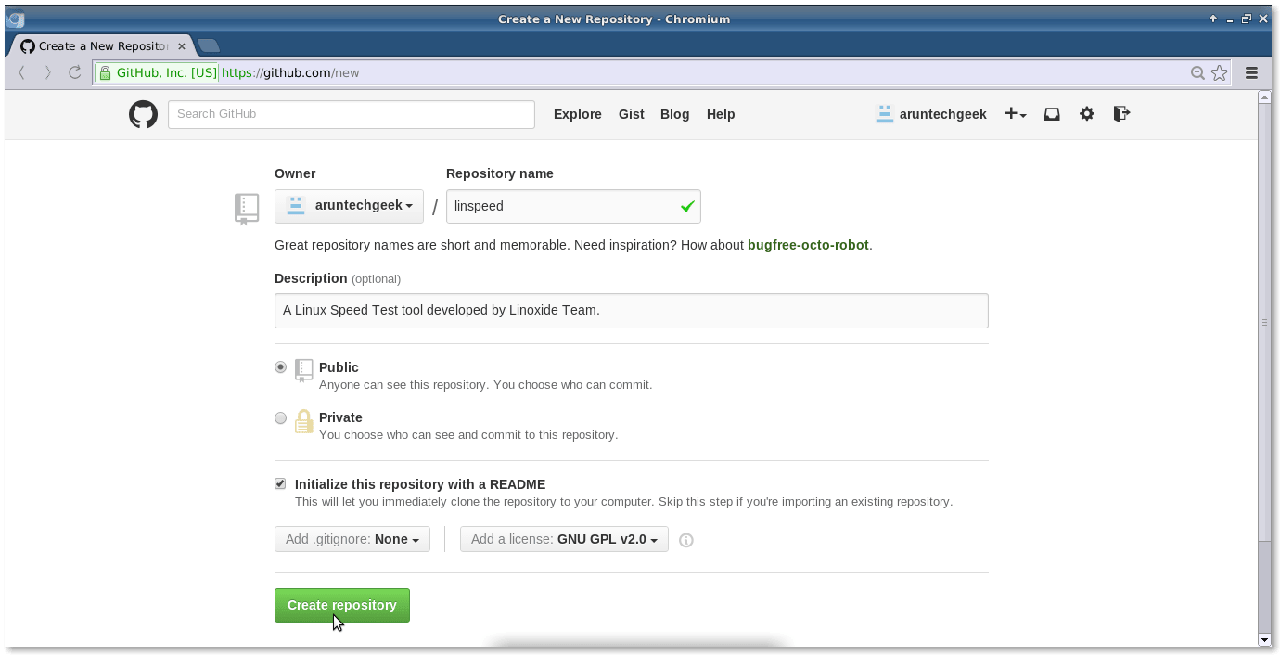
Task: Go to Explore in navigation bar
Action: (x=578, y=114)
